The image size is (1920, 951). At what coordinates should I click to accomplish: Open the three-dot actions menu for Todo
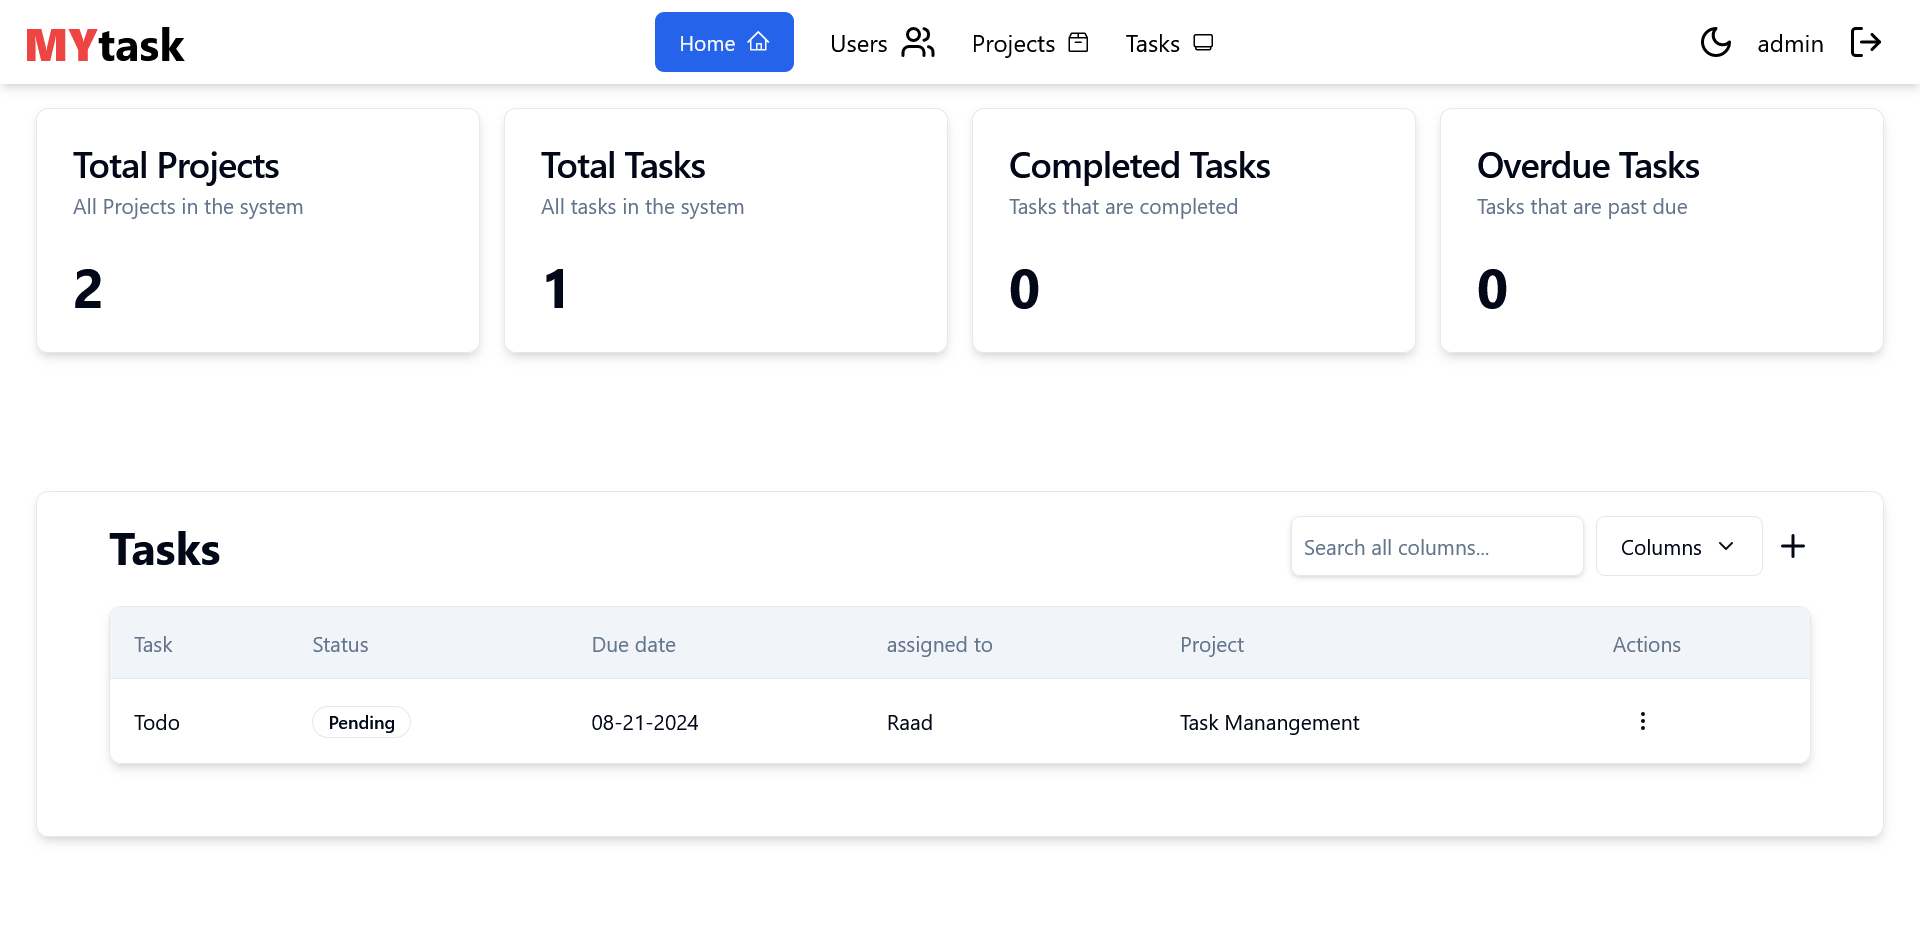click(x=1642, y=722)
